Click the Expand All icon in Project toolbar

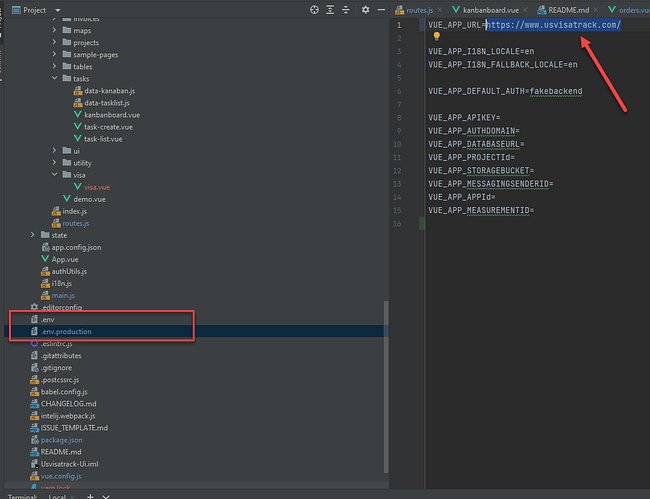tap(330, 10)
